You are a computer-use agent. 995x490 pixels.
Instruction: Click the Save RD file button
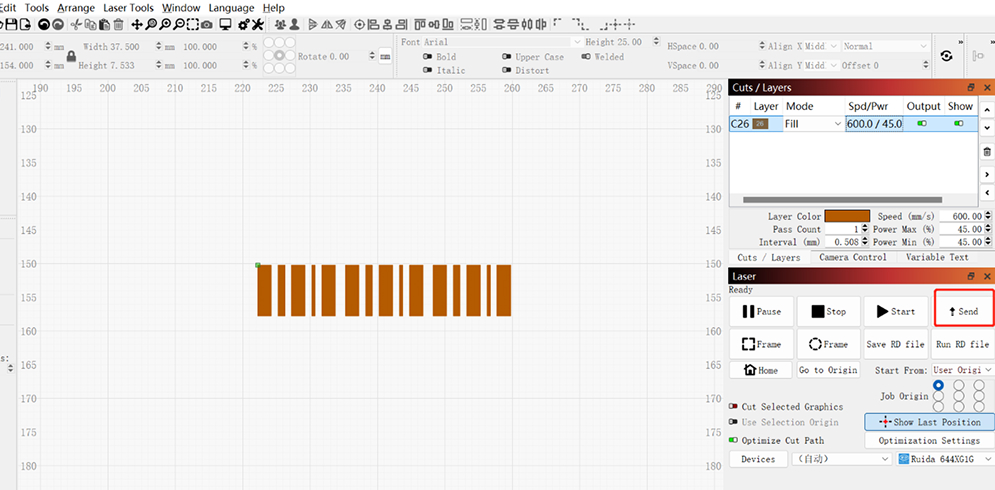(895, 344)
